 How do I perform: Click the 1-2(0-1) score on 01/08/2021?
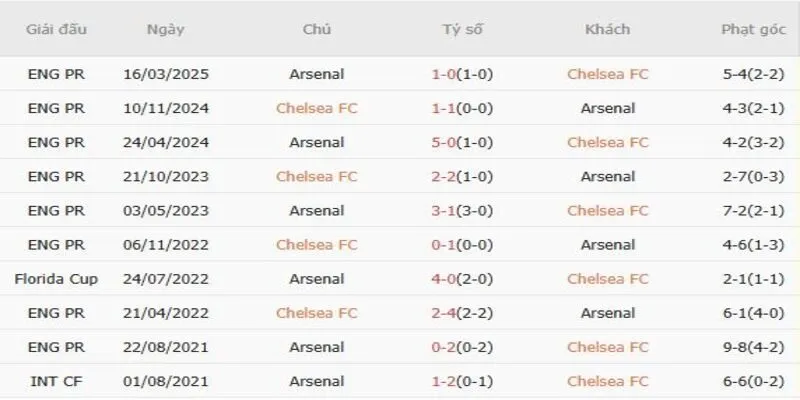click(461, 380)
